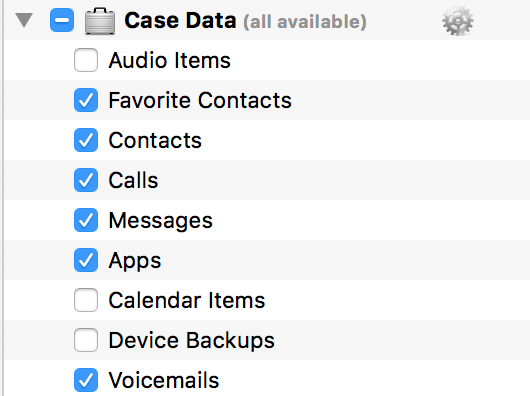Click the briefcase Case Data icon
Screen dimensions: 530x396
[100, 21]
